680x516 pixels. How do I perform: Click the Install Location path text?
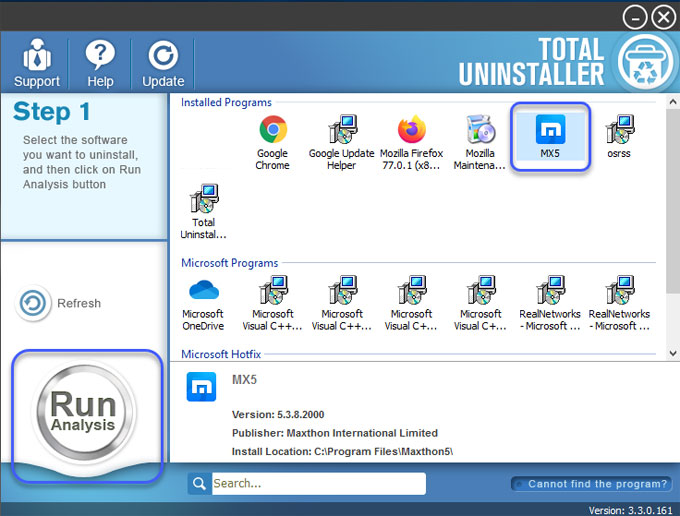[342, 451]
